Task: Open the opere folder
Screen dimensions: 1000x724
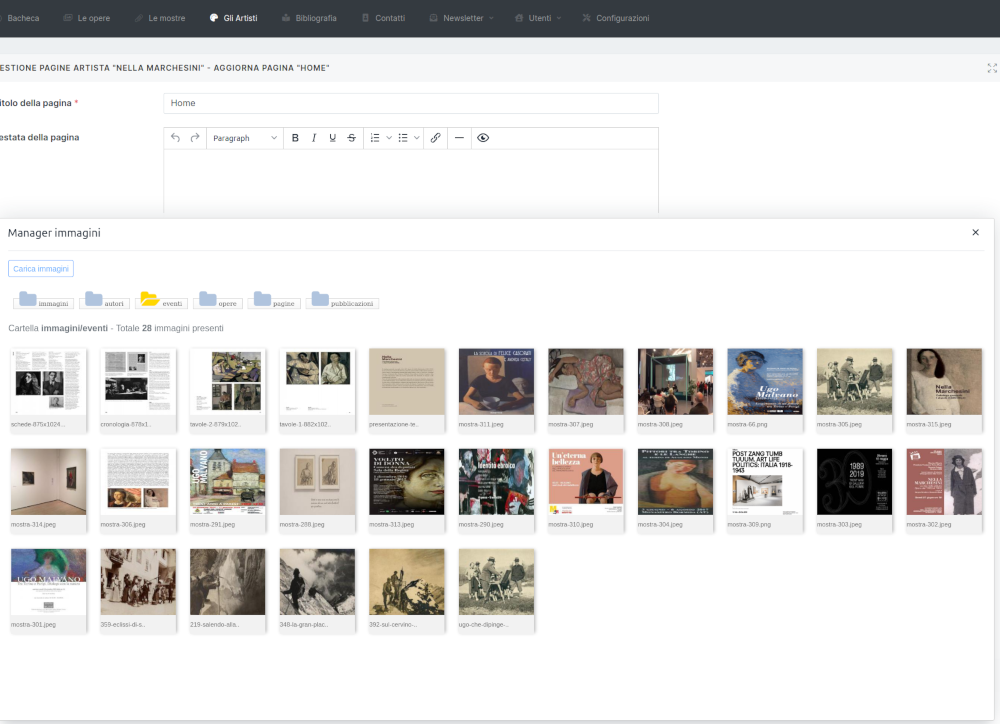Action: tap(217, 300)
